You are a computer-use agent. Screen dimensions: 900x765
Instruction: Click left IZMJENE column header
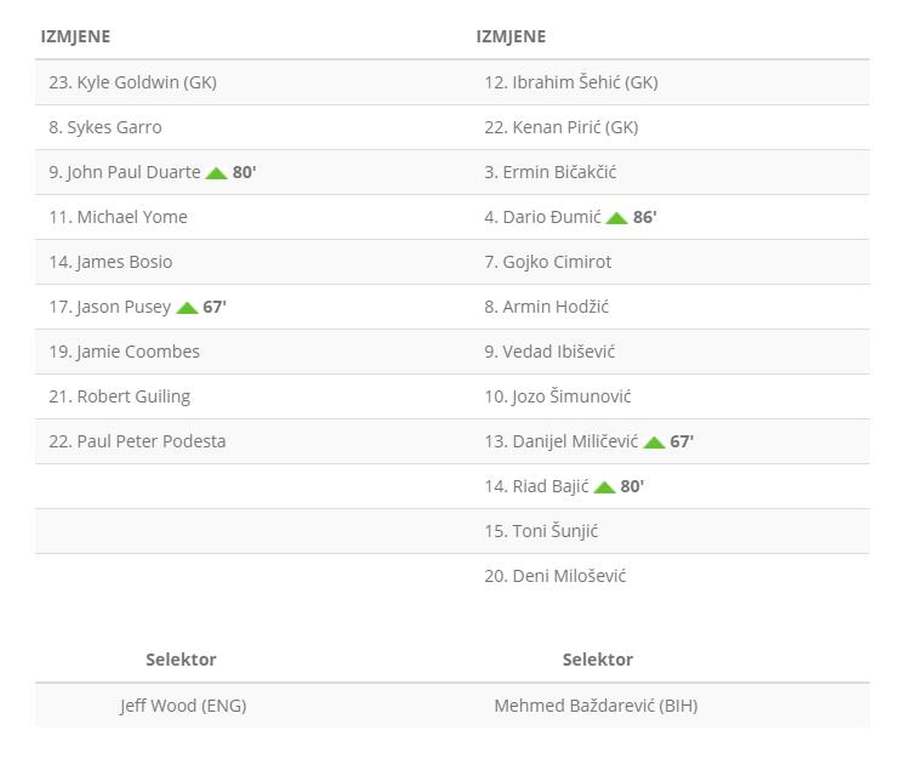click(75, 37)
